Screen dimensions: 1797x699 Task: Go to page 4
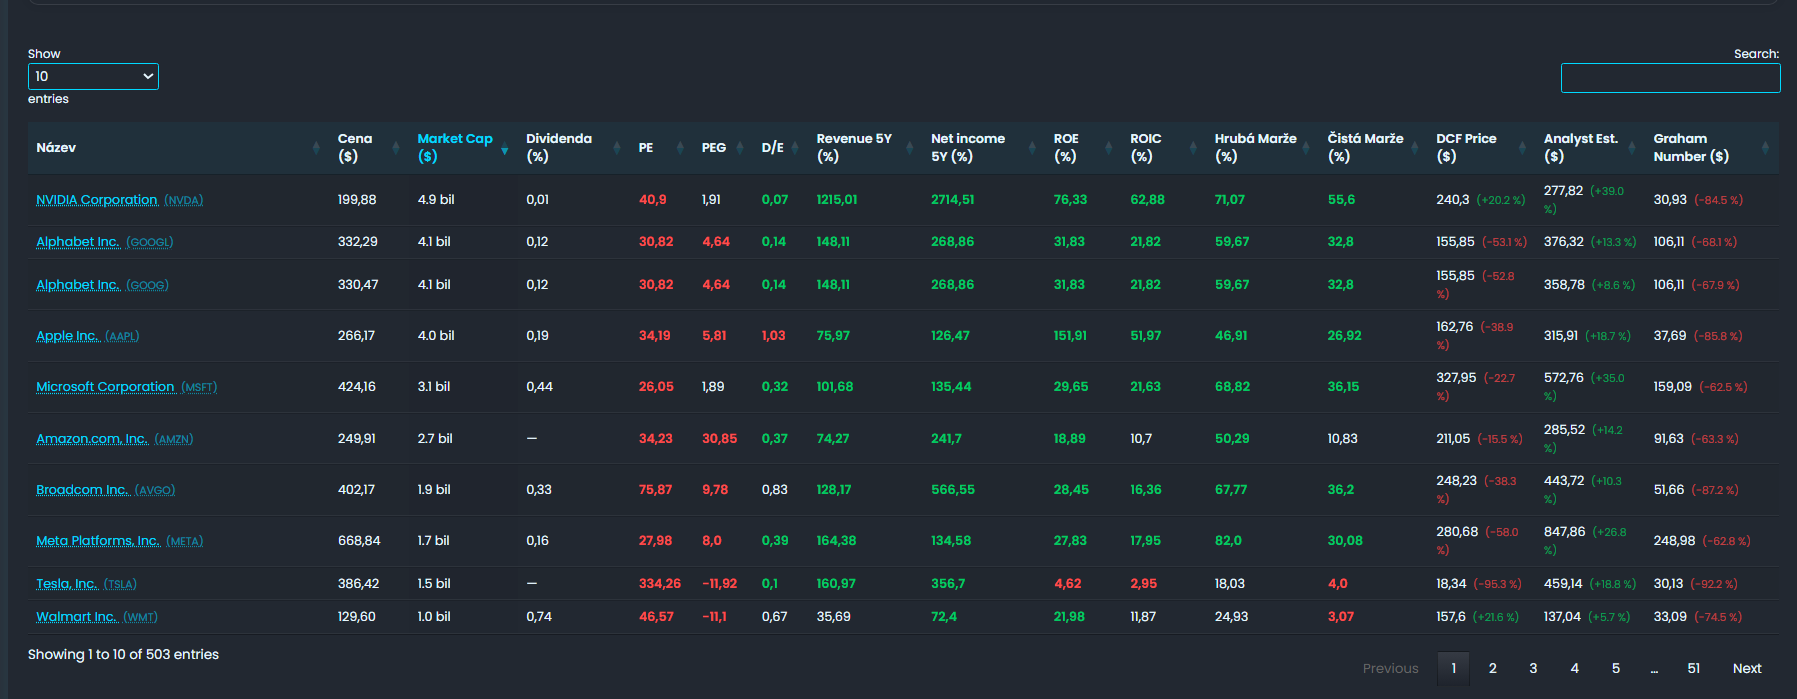coord(1574,668)
